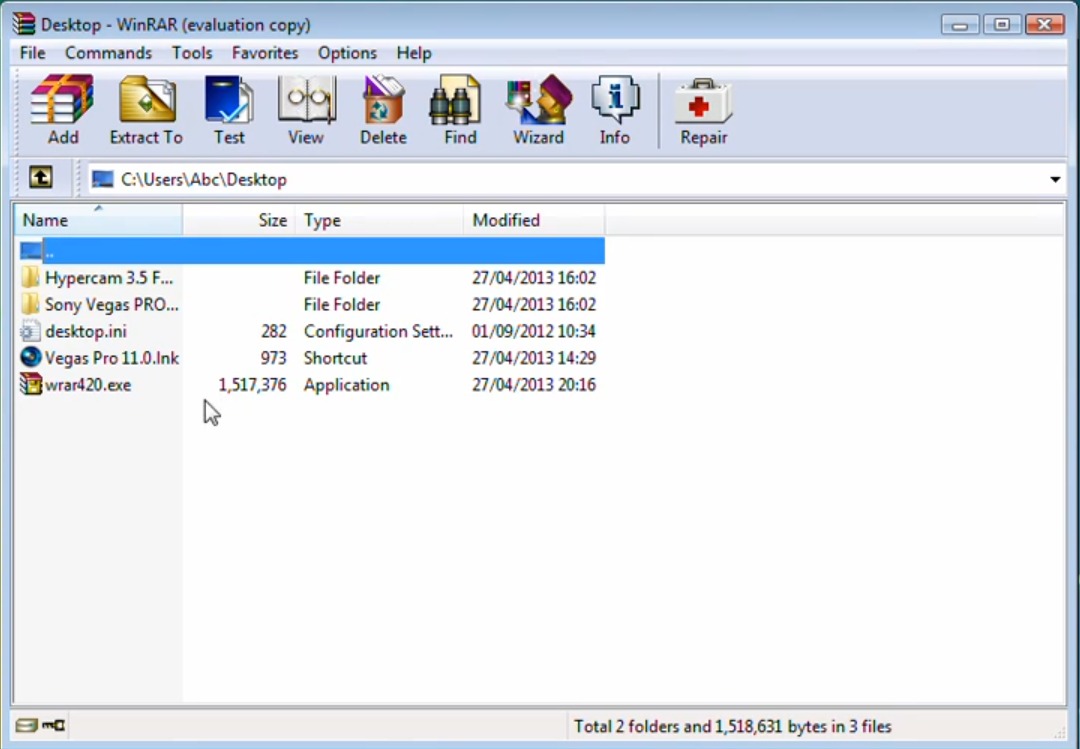Click the 27/04/2013 20:16 date cell
Viewport: 1080px width, 749px height.
pyautogui.click(x=534, y=385)
